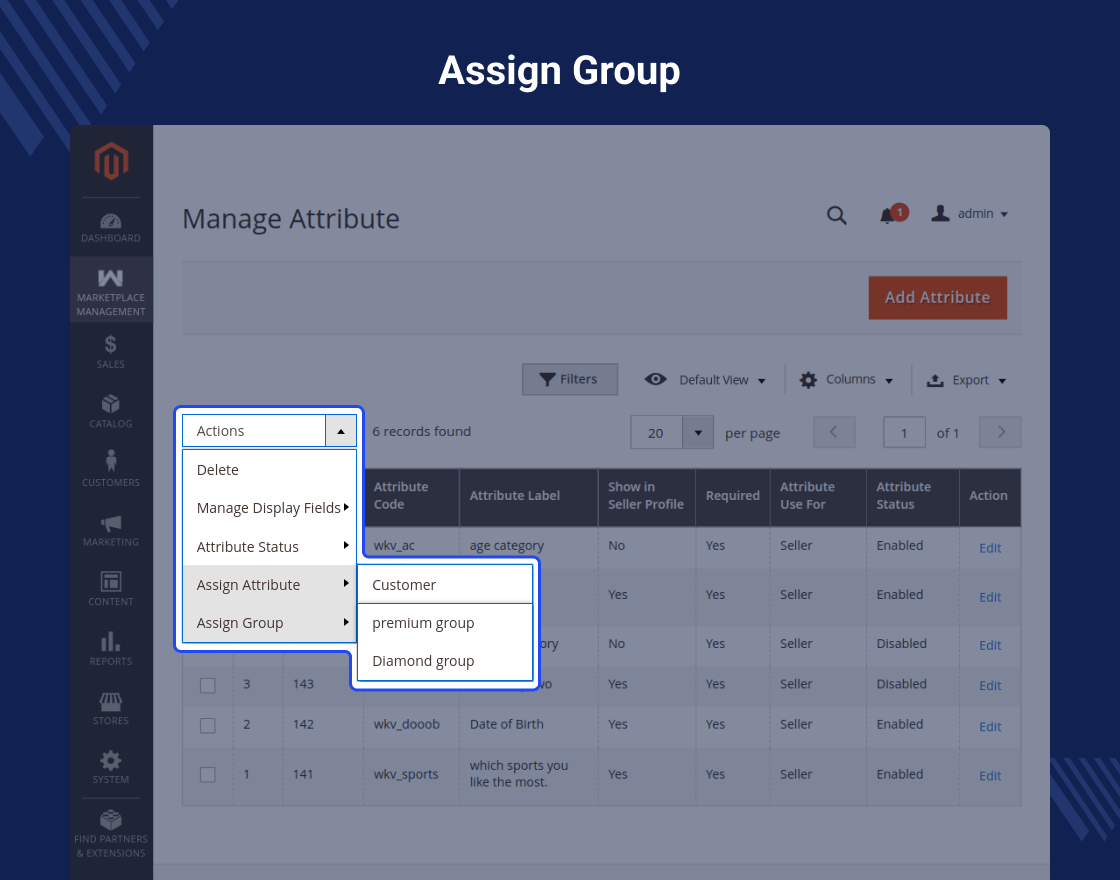
Task: Click the 'age category' label cell
Action: 506,546
